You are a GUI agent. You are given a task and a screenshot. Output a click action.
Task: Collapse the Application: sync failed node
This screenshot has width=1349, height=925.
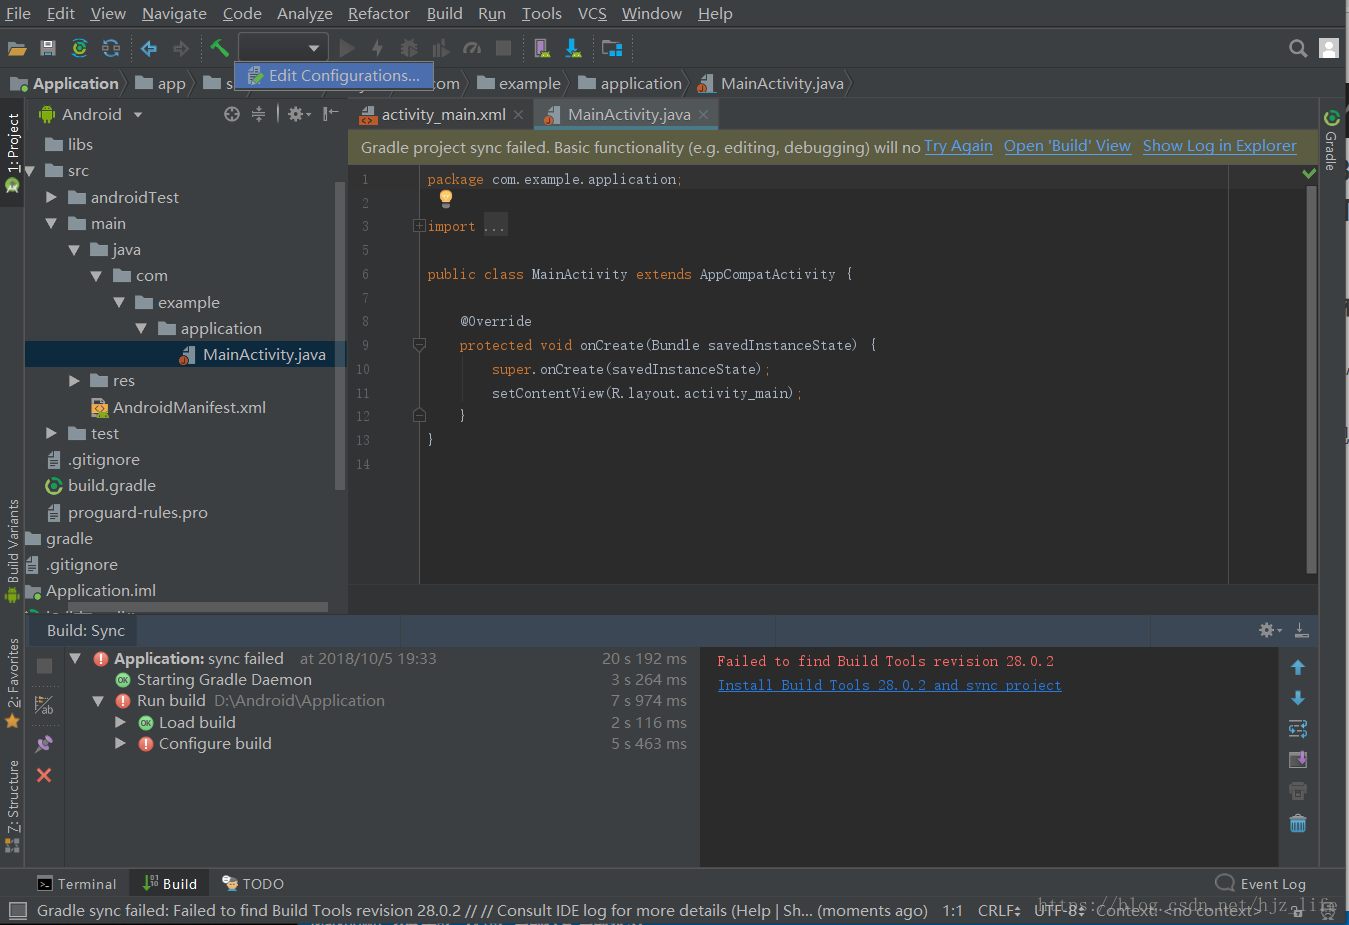coord(75,658)
